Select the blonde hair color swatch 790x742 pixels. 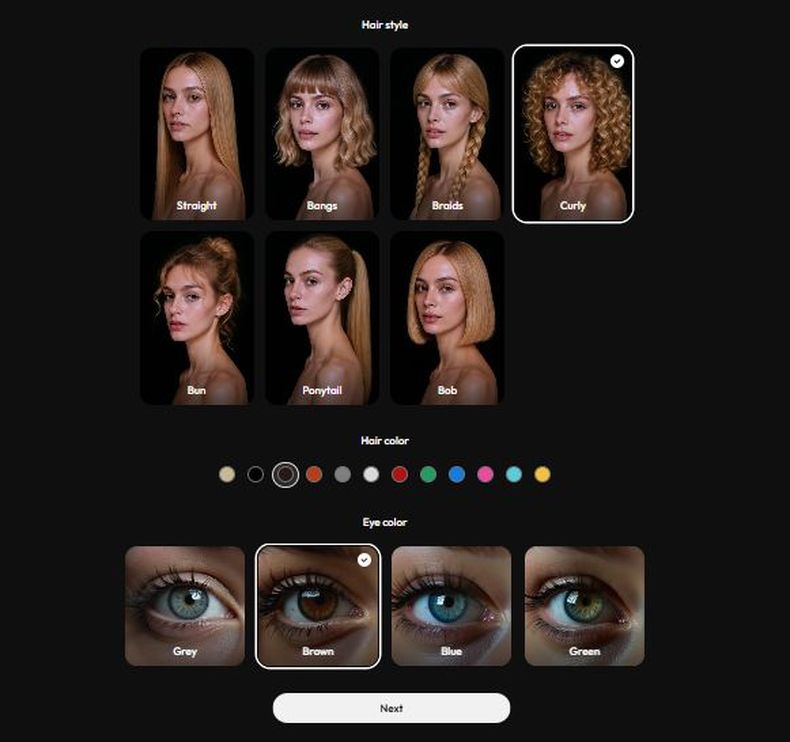pyautogui.click(x=227, y=474)
